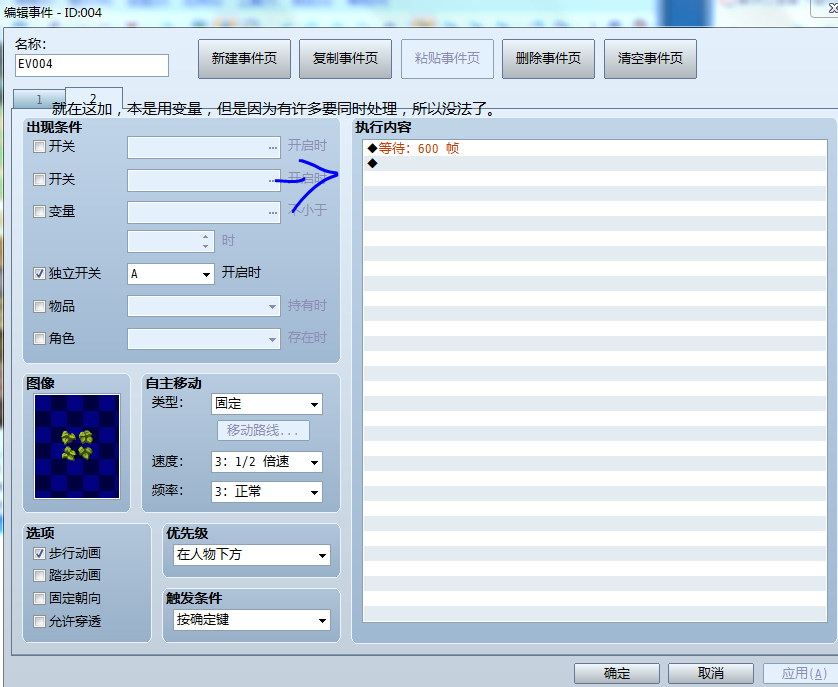Image resolution: width=838 pixels, height=687 pixels.
Task: Enable the first 开关 condition checkbox
Action: [x=39, y=146]
